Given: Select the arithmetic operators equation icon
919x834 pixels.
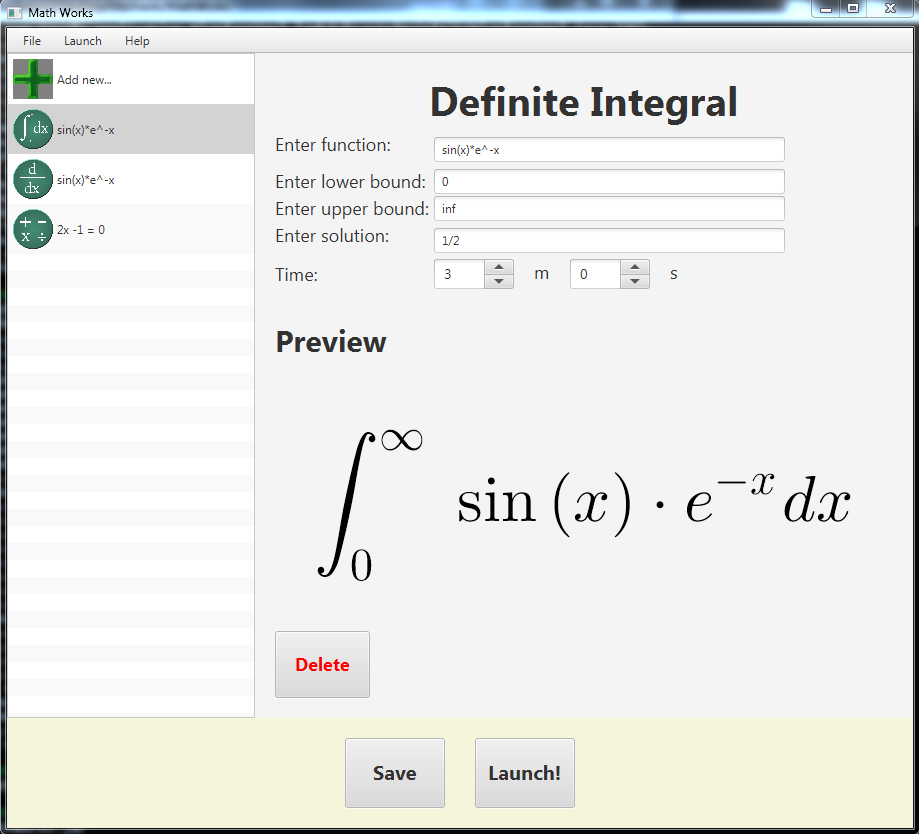Looking at the screenshot, I should pyautogui.click(x=33, y=229).
